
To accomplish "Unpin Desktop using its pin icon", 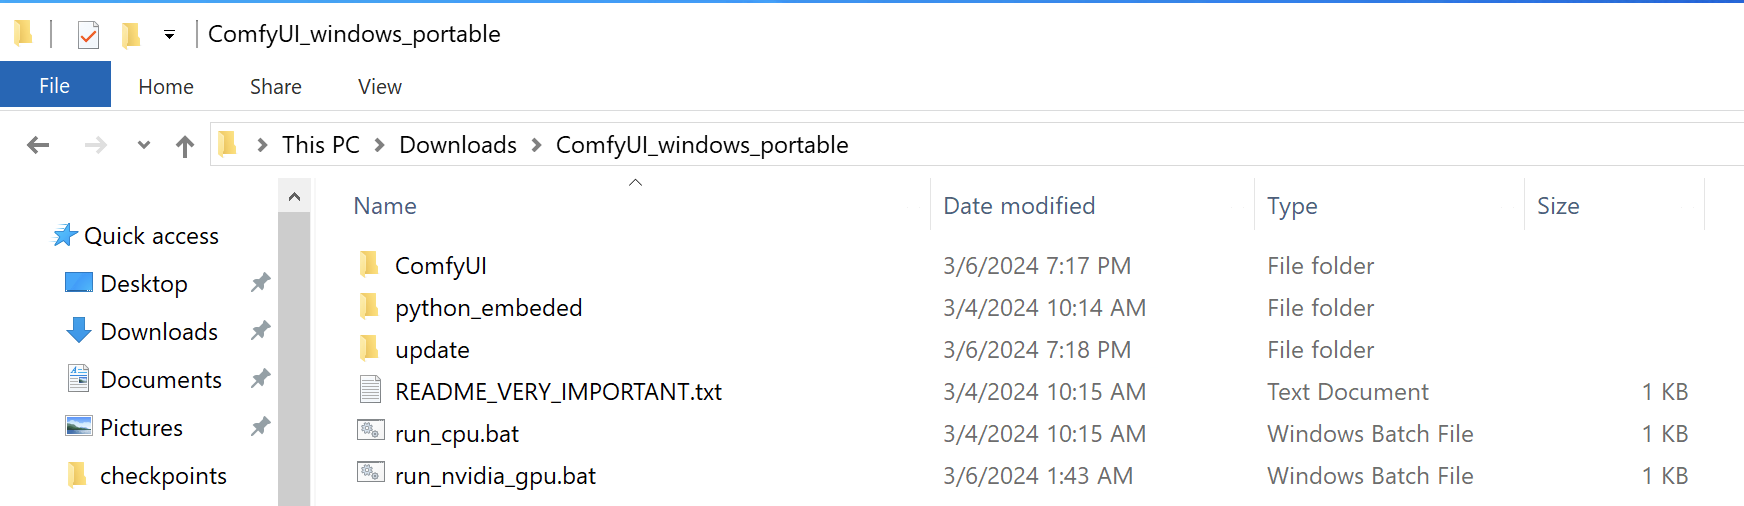I will 260,283.
